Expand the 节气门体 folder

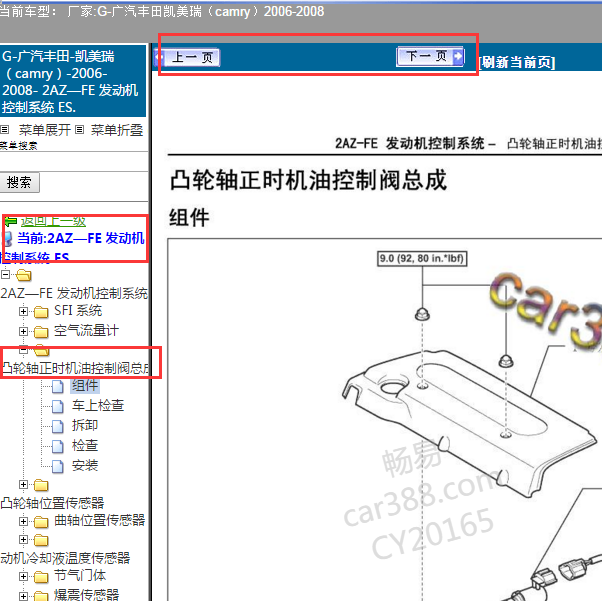pos(23,576)
